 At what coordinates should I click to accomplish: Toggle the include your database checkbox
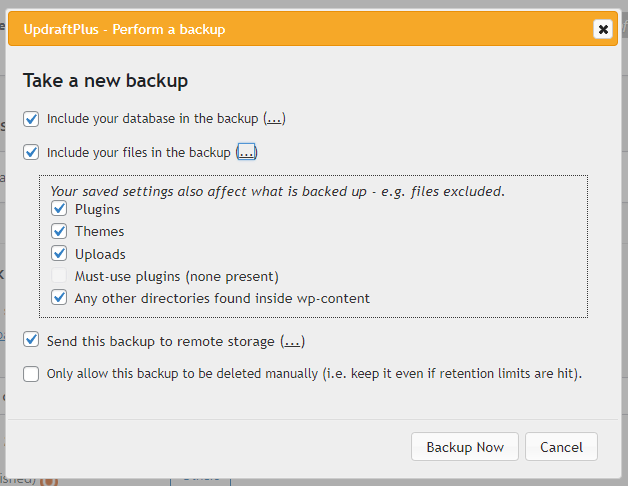tap(32, 119)
